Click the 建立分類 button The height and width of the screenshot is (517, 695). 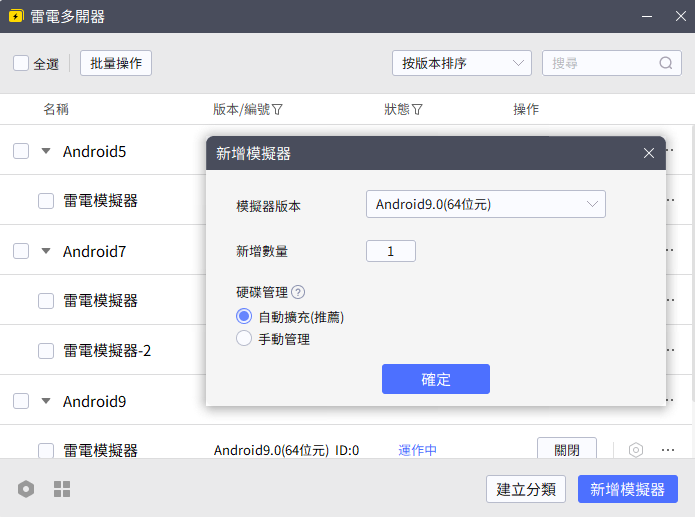(x=526, y=489)
